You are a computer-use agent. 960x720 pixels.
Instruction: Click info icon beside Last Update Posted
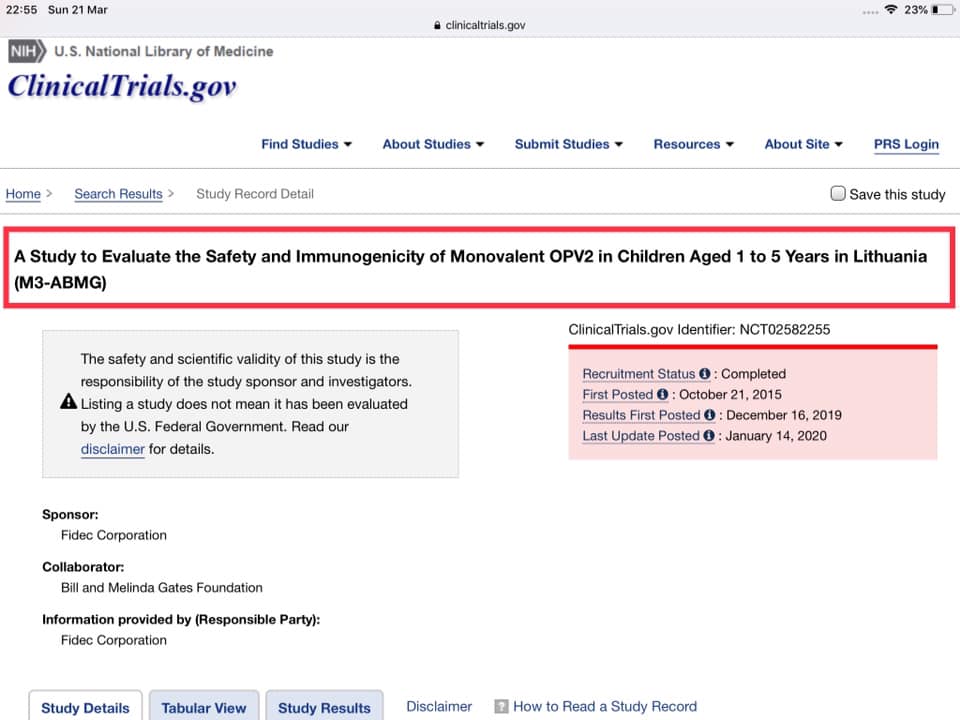click(x=709, y=436)
